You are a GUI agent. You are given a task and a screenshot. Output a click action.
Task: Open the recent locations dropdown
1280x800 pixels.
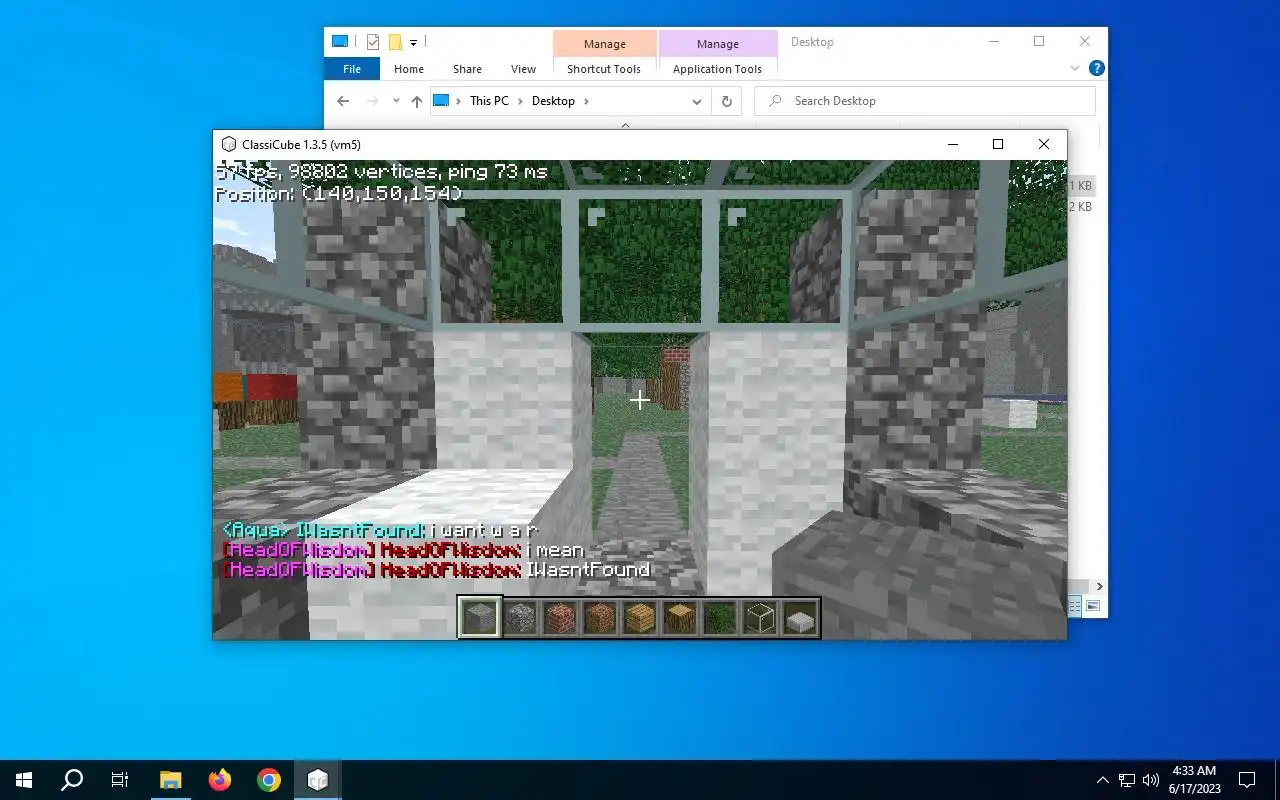pyautogui.click(x=396, y=101)
